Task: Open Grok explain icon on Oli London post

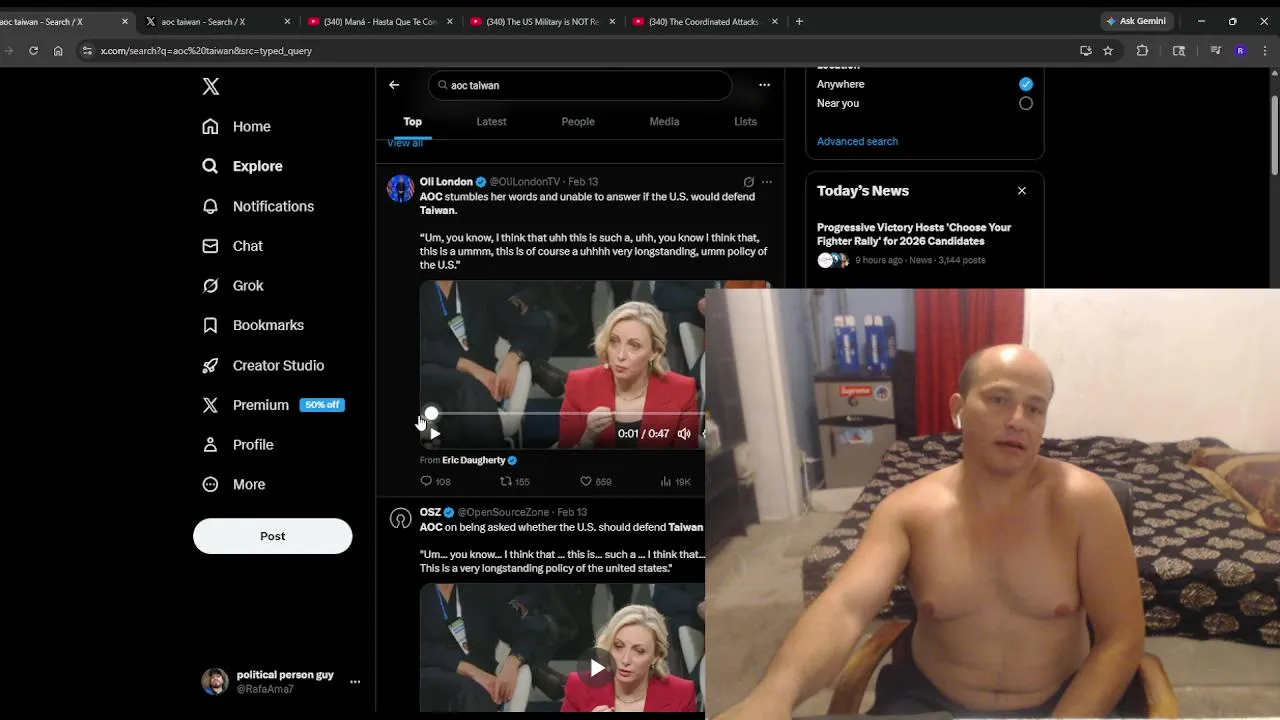Action: click(748, 182)
